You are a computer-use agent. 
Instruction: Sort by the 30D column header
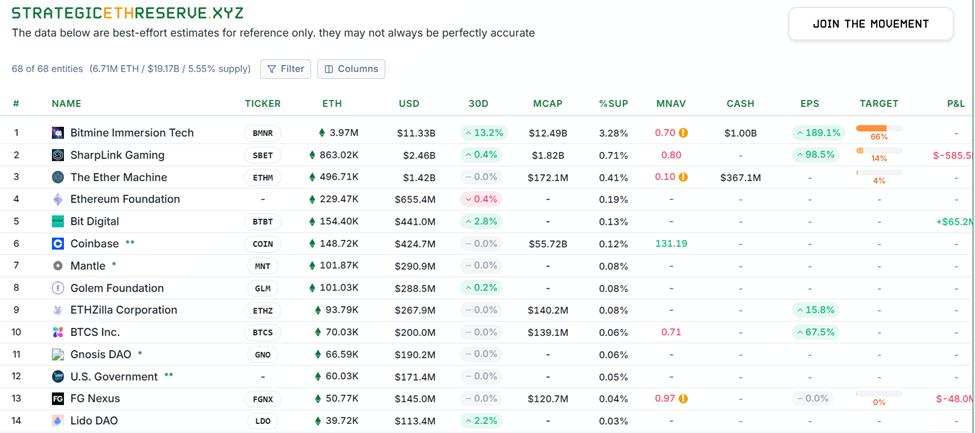[x=478, y=103]
